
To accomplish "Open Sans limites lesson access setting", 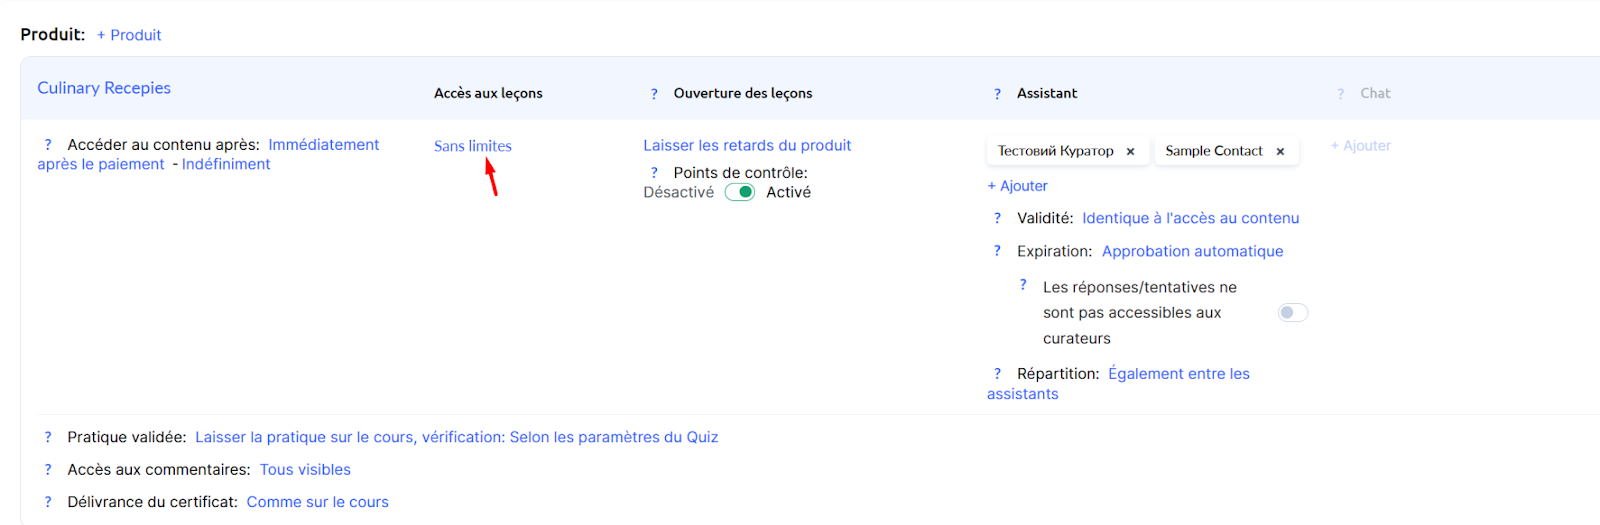I will pyautogui.click(x=472, y=146).
